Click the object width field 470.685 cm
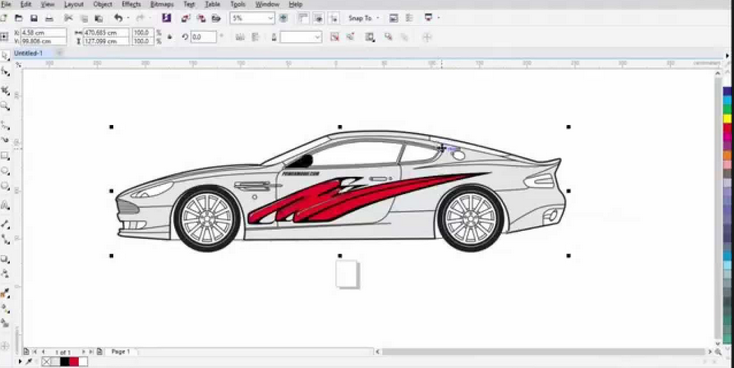The width and height of the screenshot is (734, 368). click(x=106, y=33)
